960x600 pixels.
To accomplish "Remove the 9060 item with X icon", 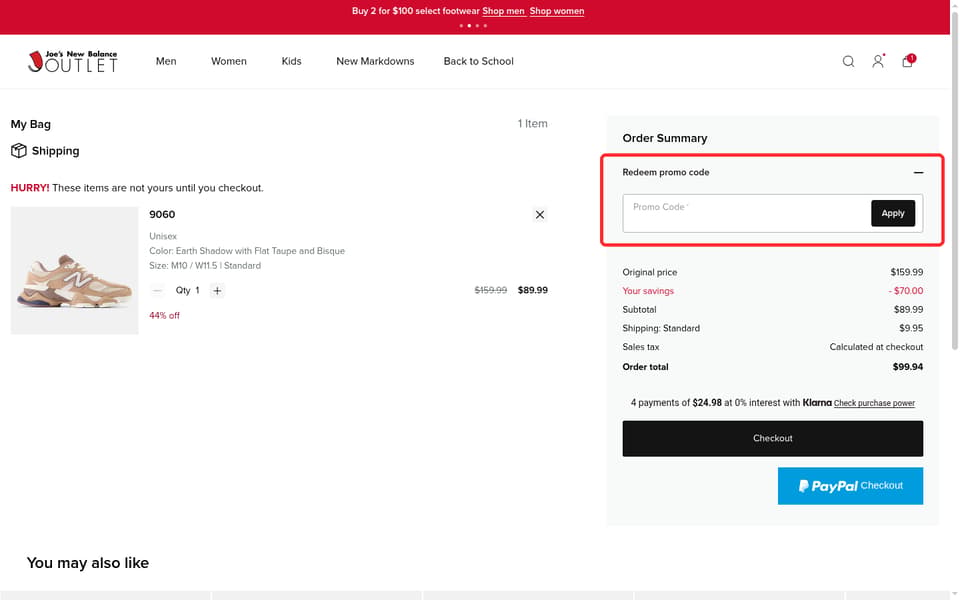I will pos(539,214).
